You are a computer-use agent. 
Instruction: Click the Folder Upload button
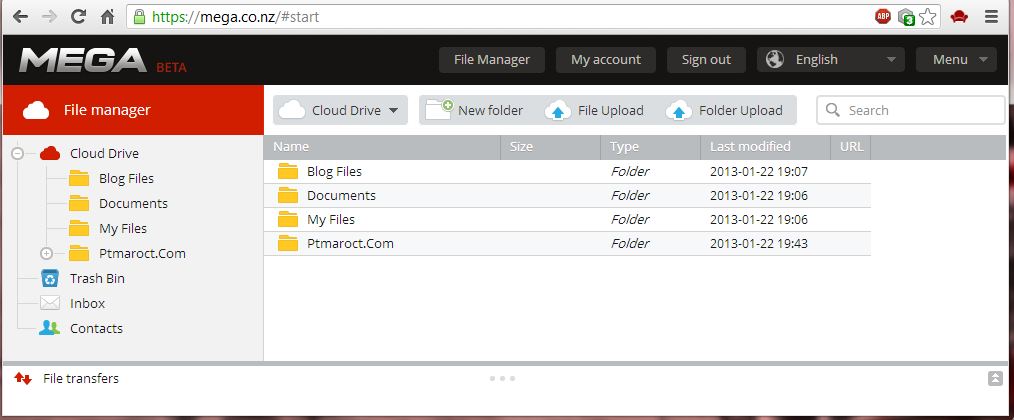(x=725, y=110)
